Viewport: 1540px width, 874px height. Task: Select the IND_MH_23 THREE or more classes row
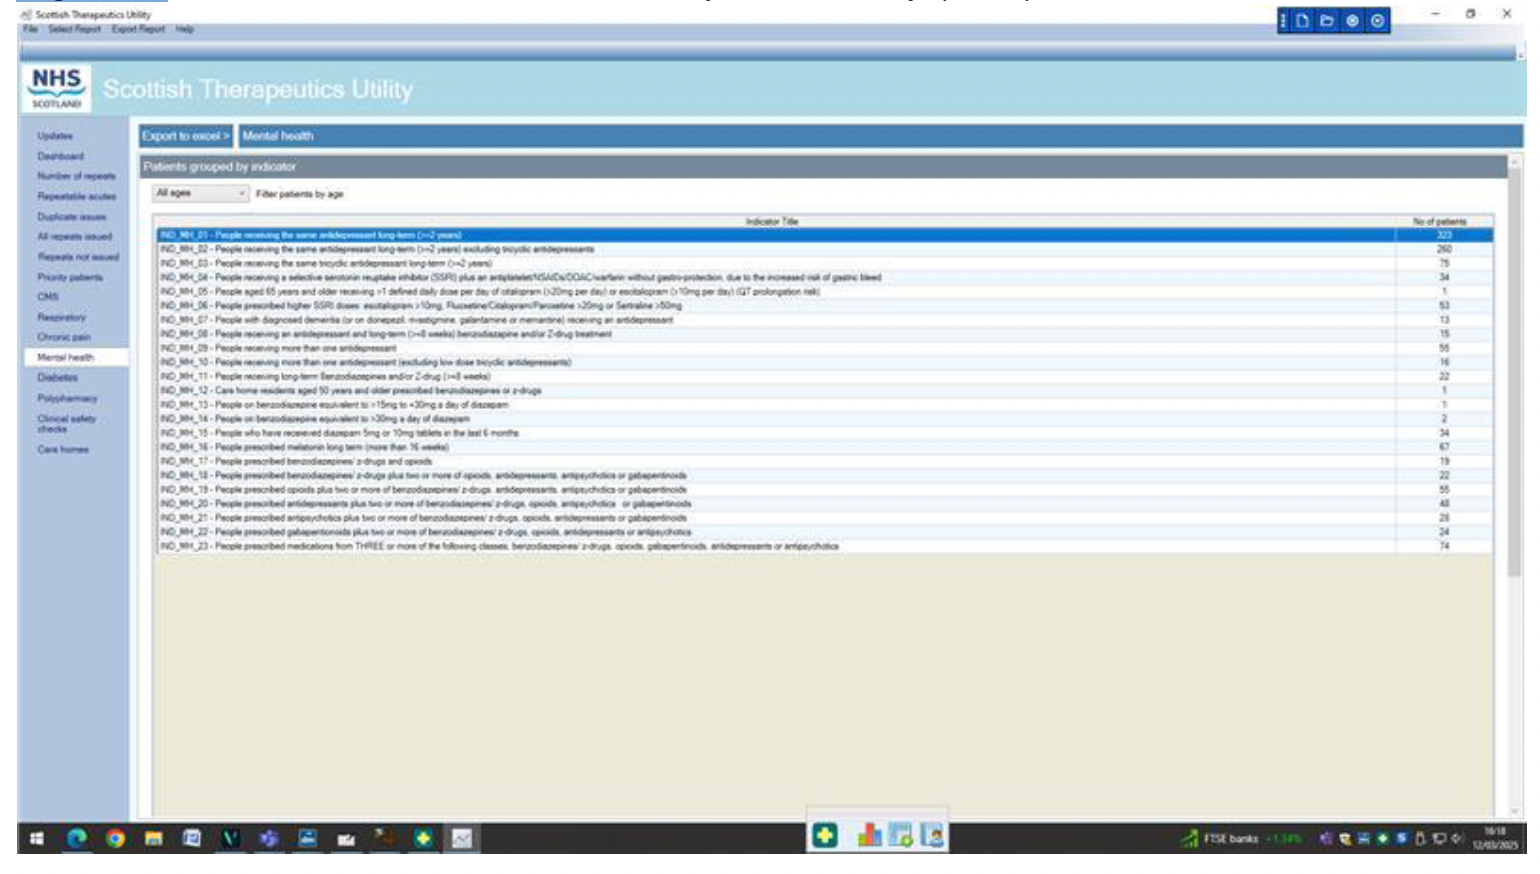[824, 546]
